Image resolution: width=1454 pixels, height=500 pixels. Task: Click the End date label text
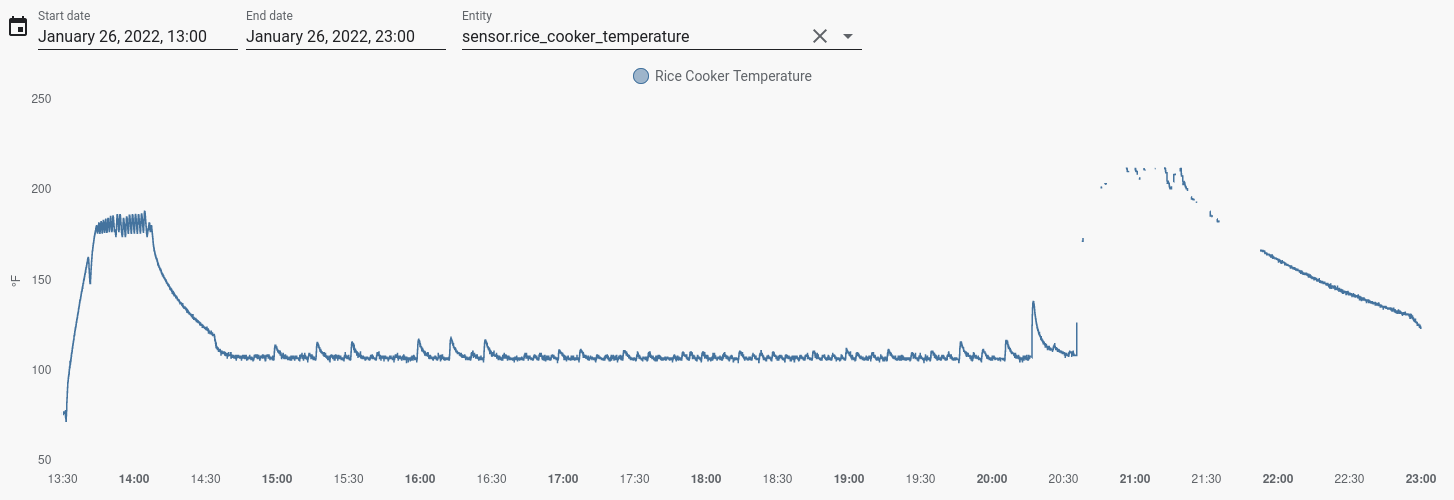[x=269, y=16]
